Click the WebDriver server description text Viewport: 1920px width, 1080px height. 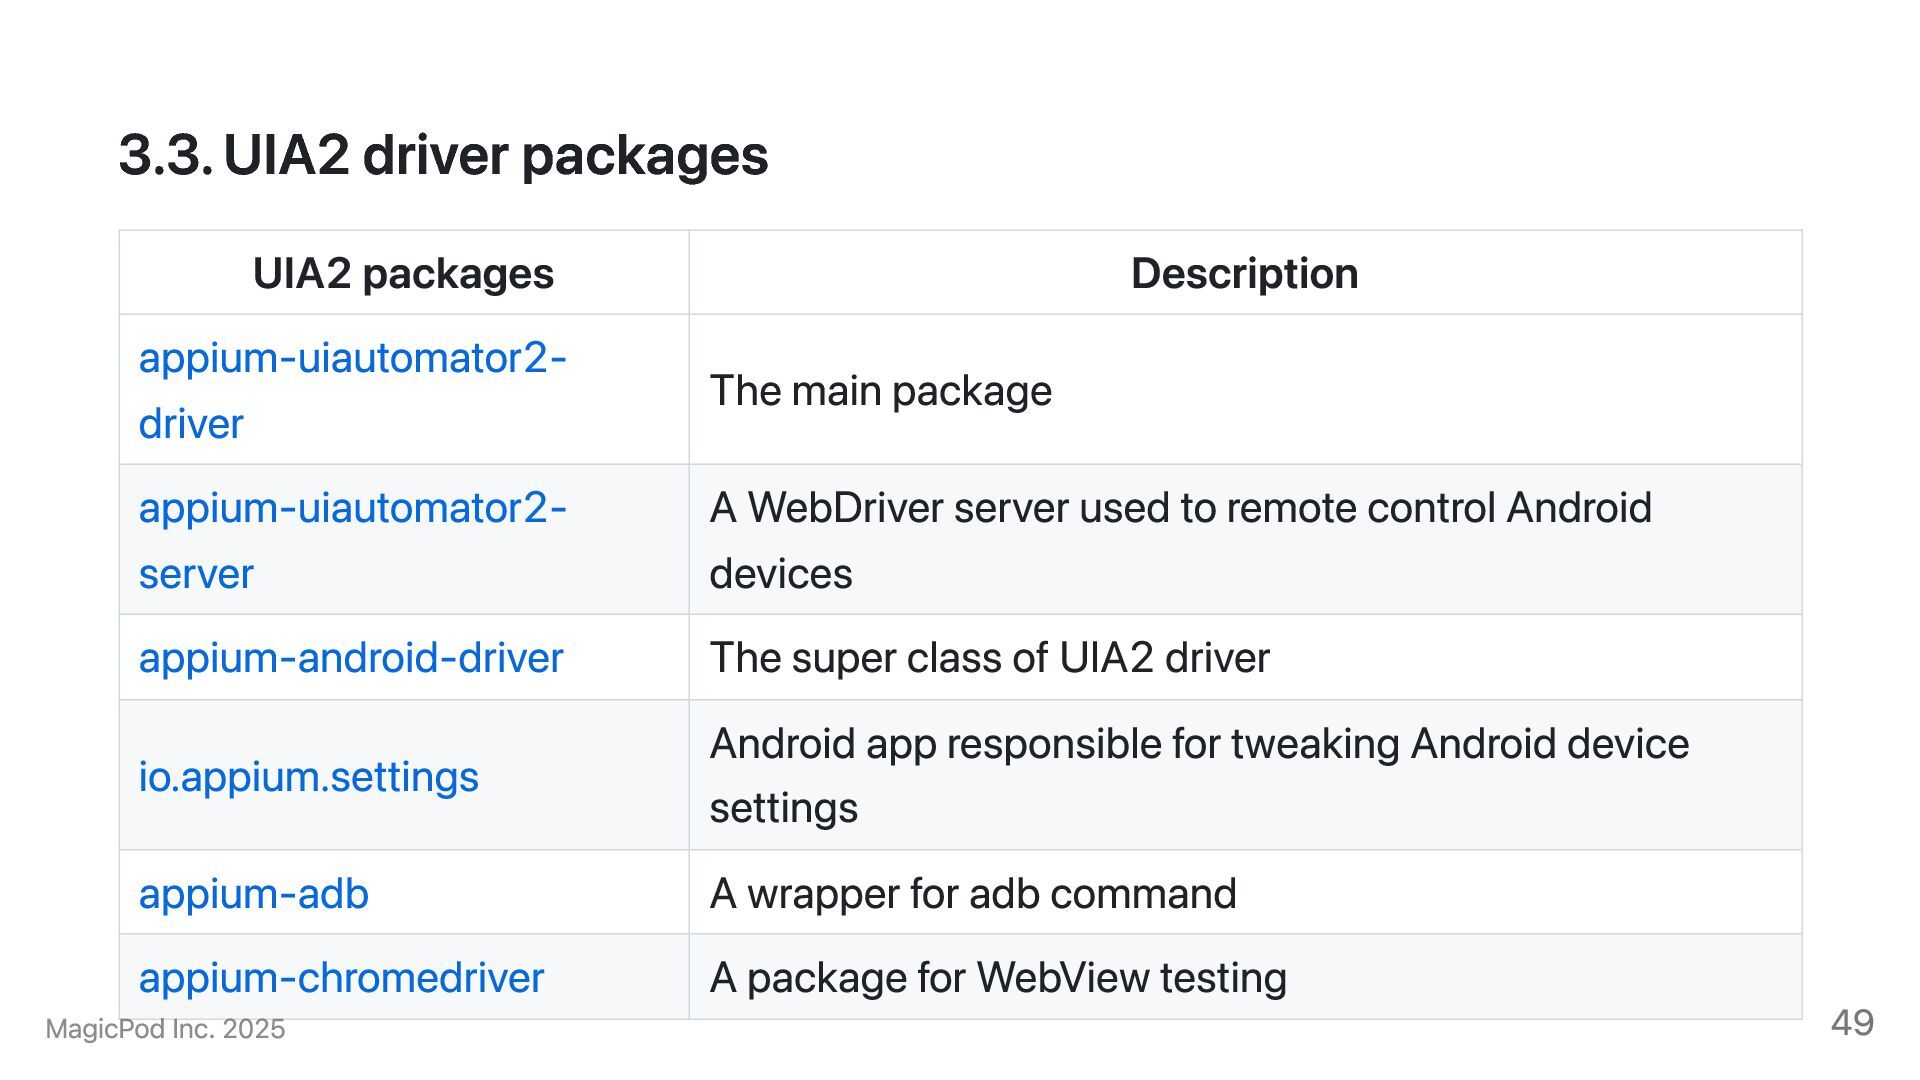click(1180, 508)
